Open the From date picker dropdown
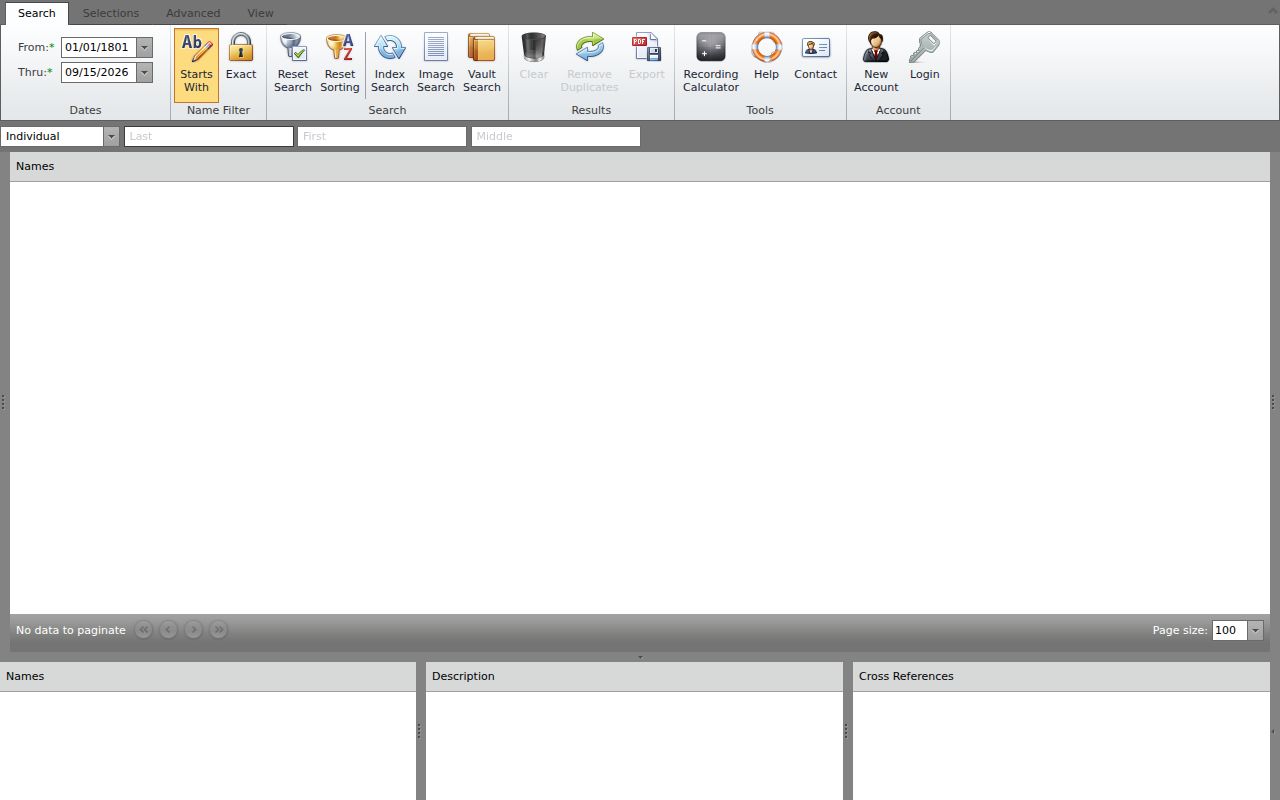The width and height of the screenshot is (1280, 800). [x=145, y=47]
